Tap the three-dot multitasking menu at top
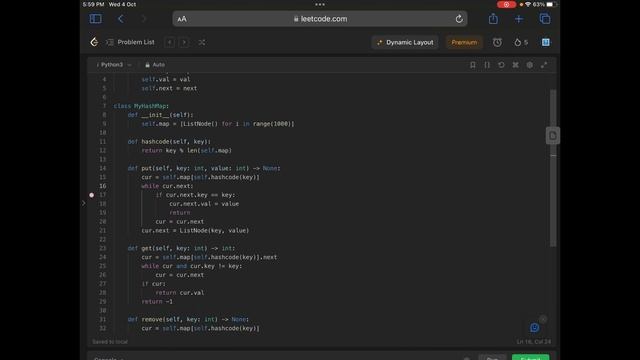This screenshot has height=360, width=640. coord(320,4)
